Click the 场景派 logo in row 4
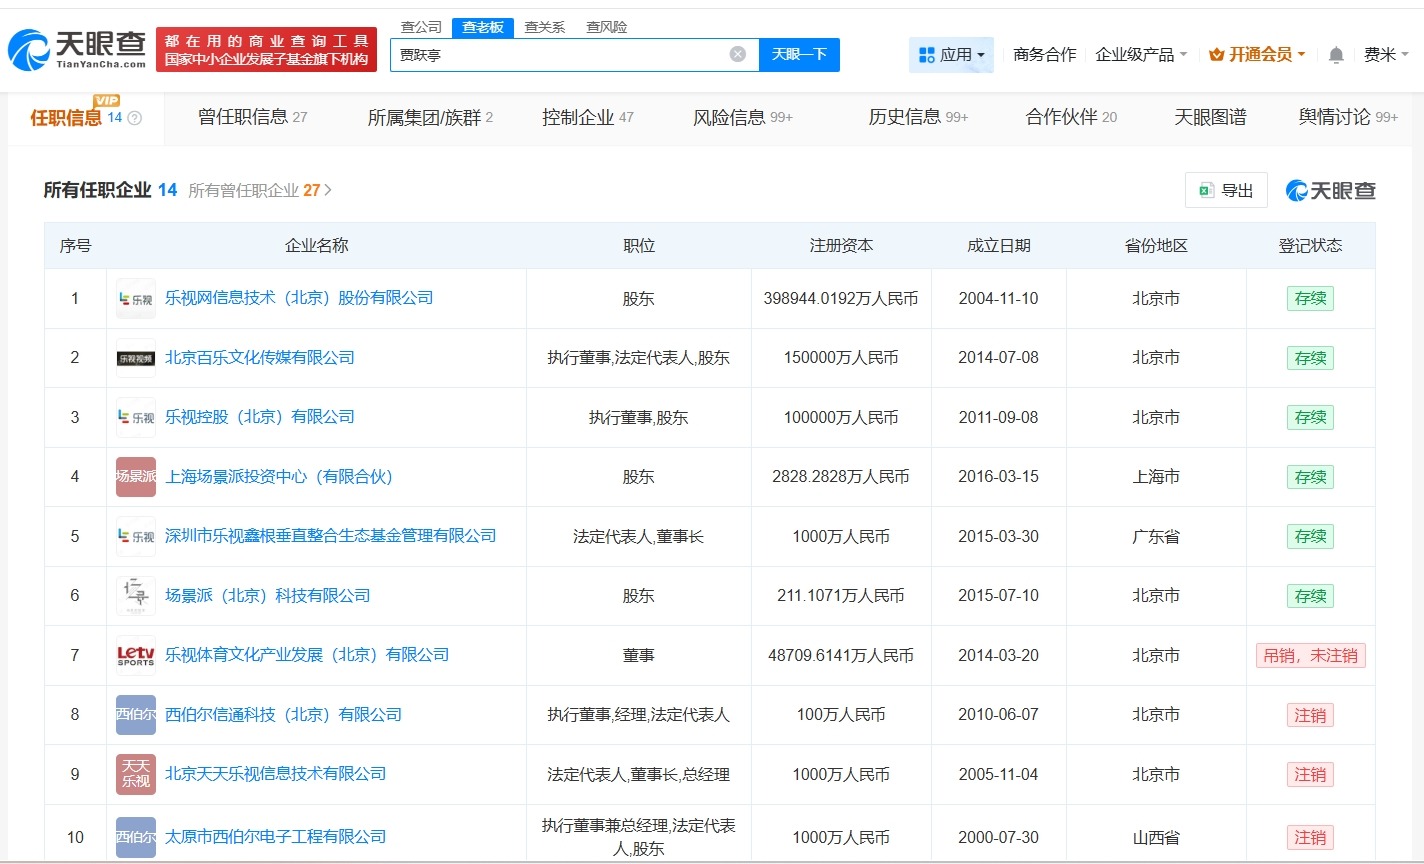 click(x=135, y=477)
